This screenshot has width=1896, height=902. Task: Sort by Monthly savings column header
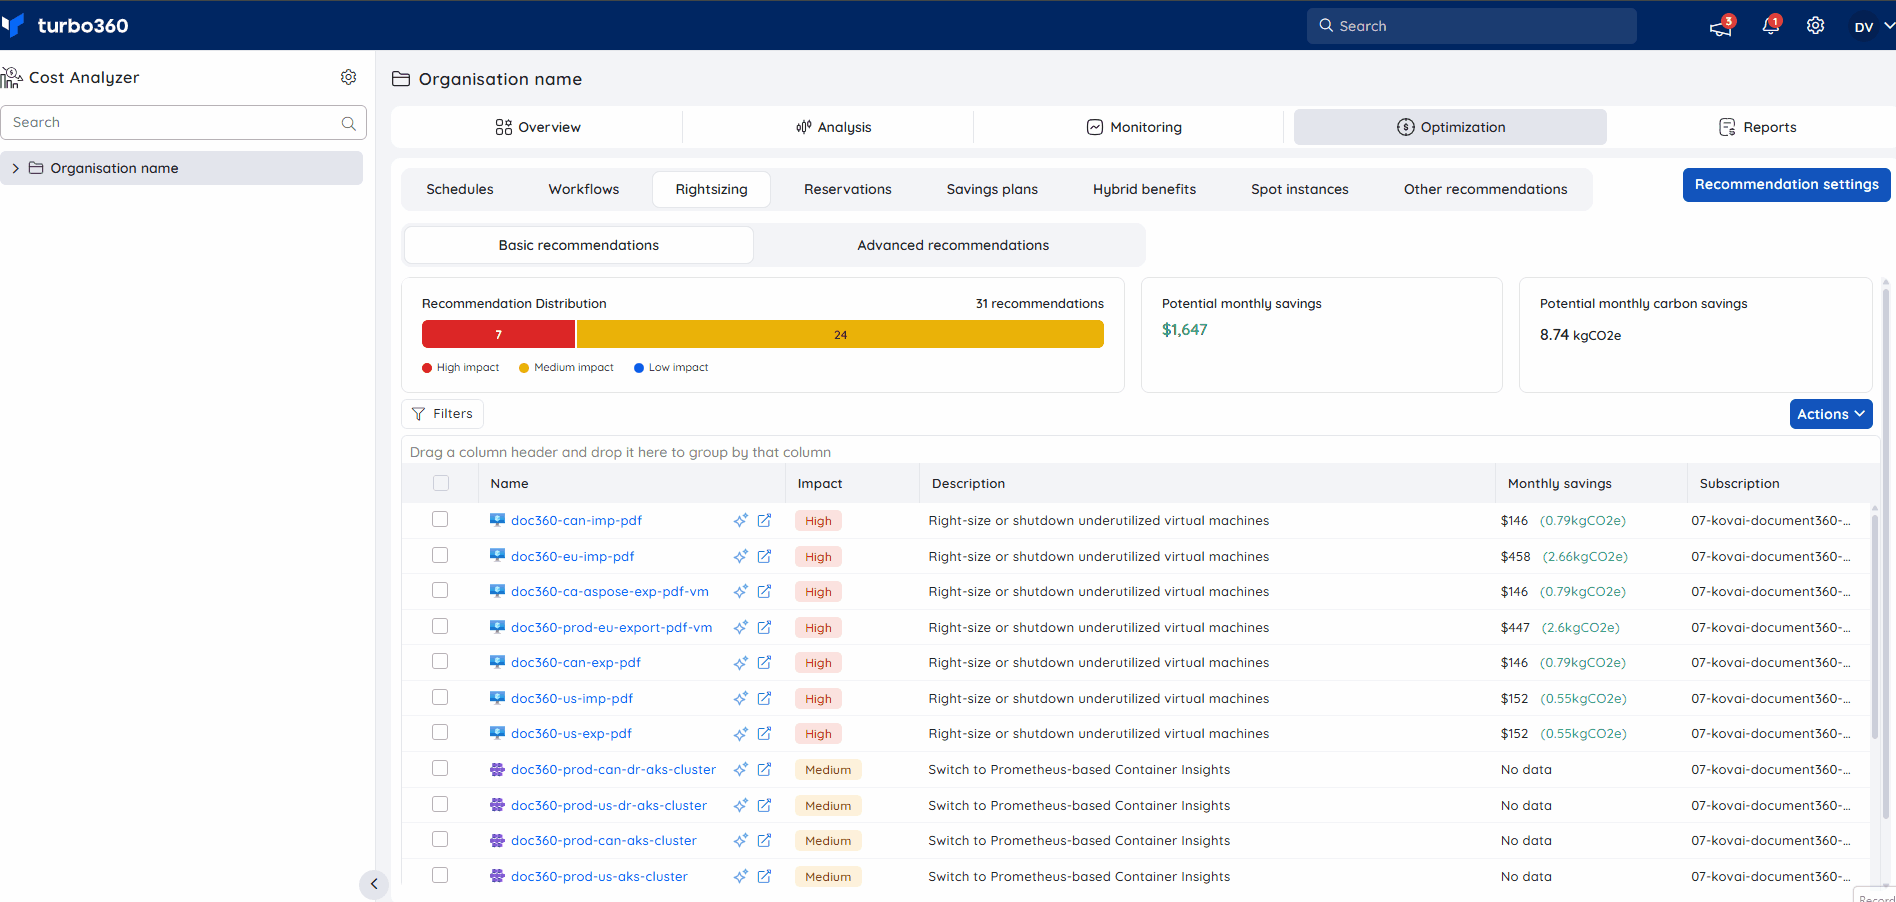(1559, 484)
